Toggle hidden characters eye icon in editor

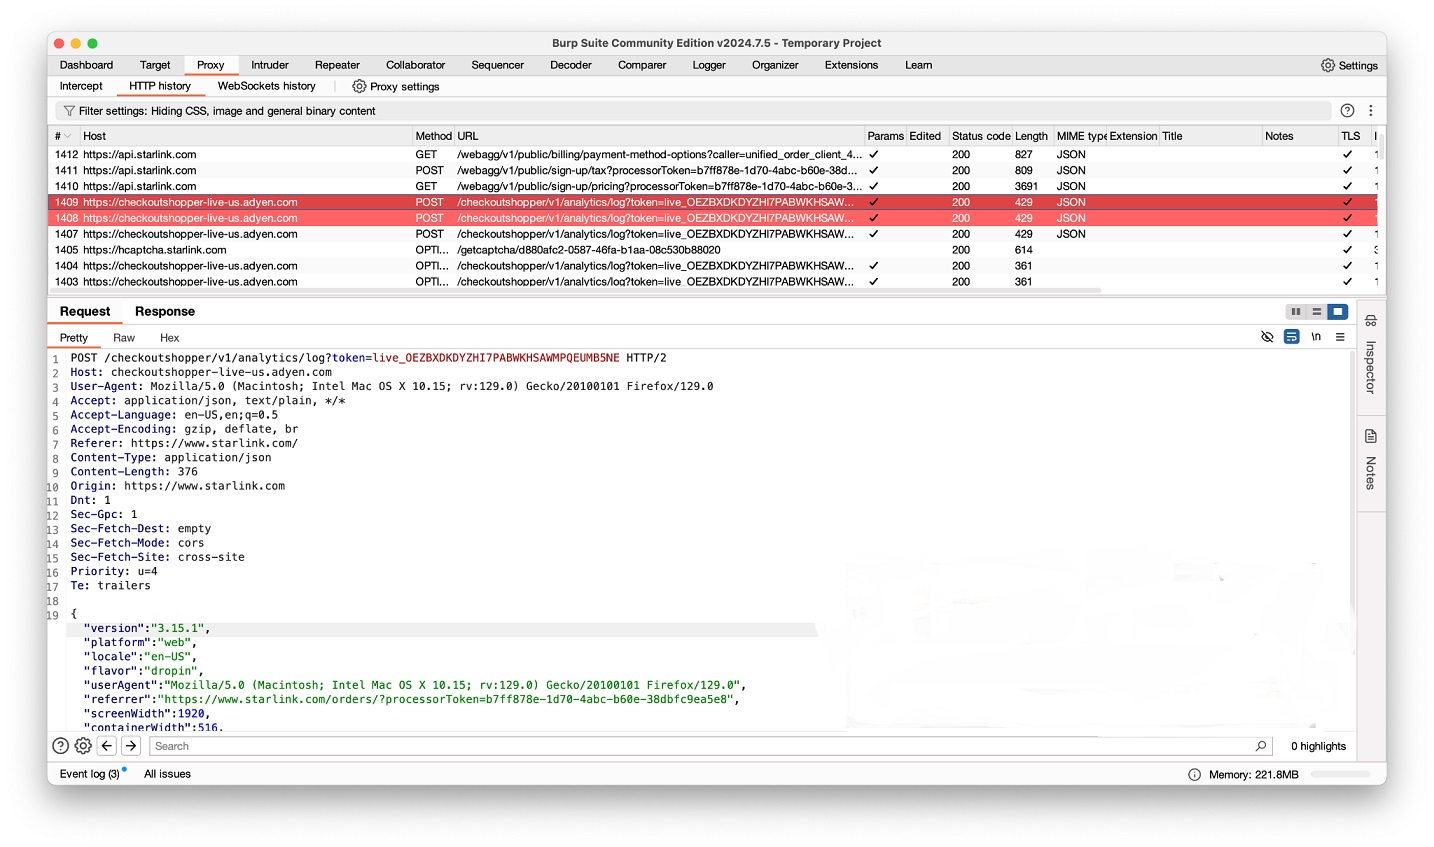(1267, 337)
